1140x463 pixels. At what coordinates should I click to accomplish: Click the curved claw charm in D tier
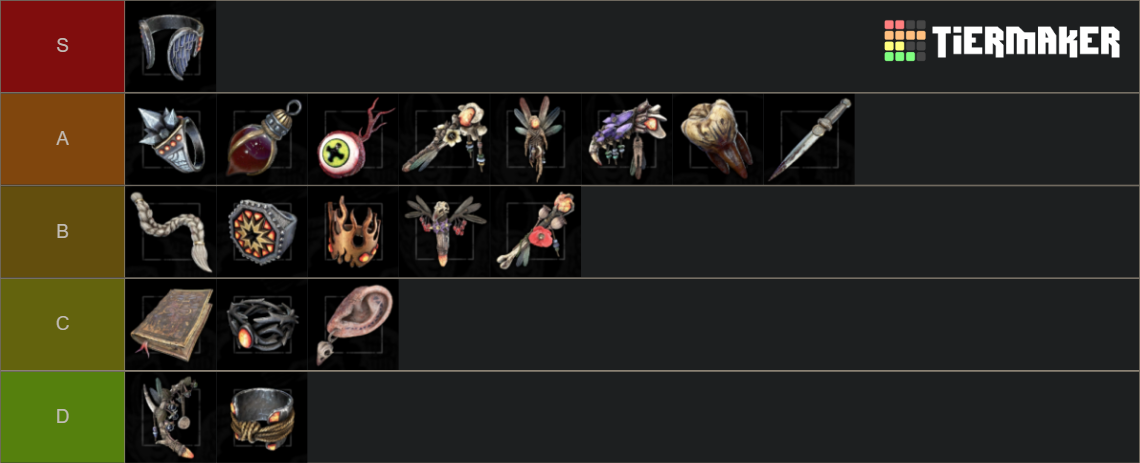(171, 417)
